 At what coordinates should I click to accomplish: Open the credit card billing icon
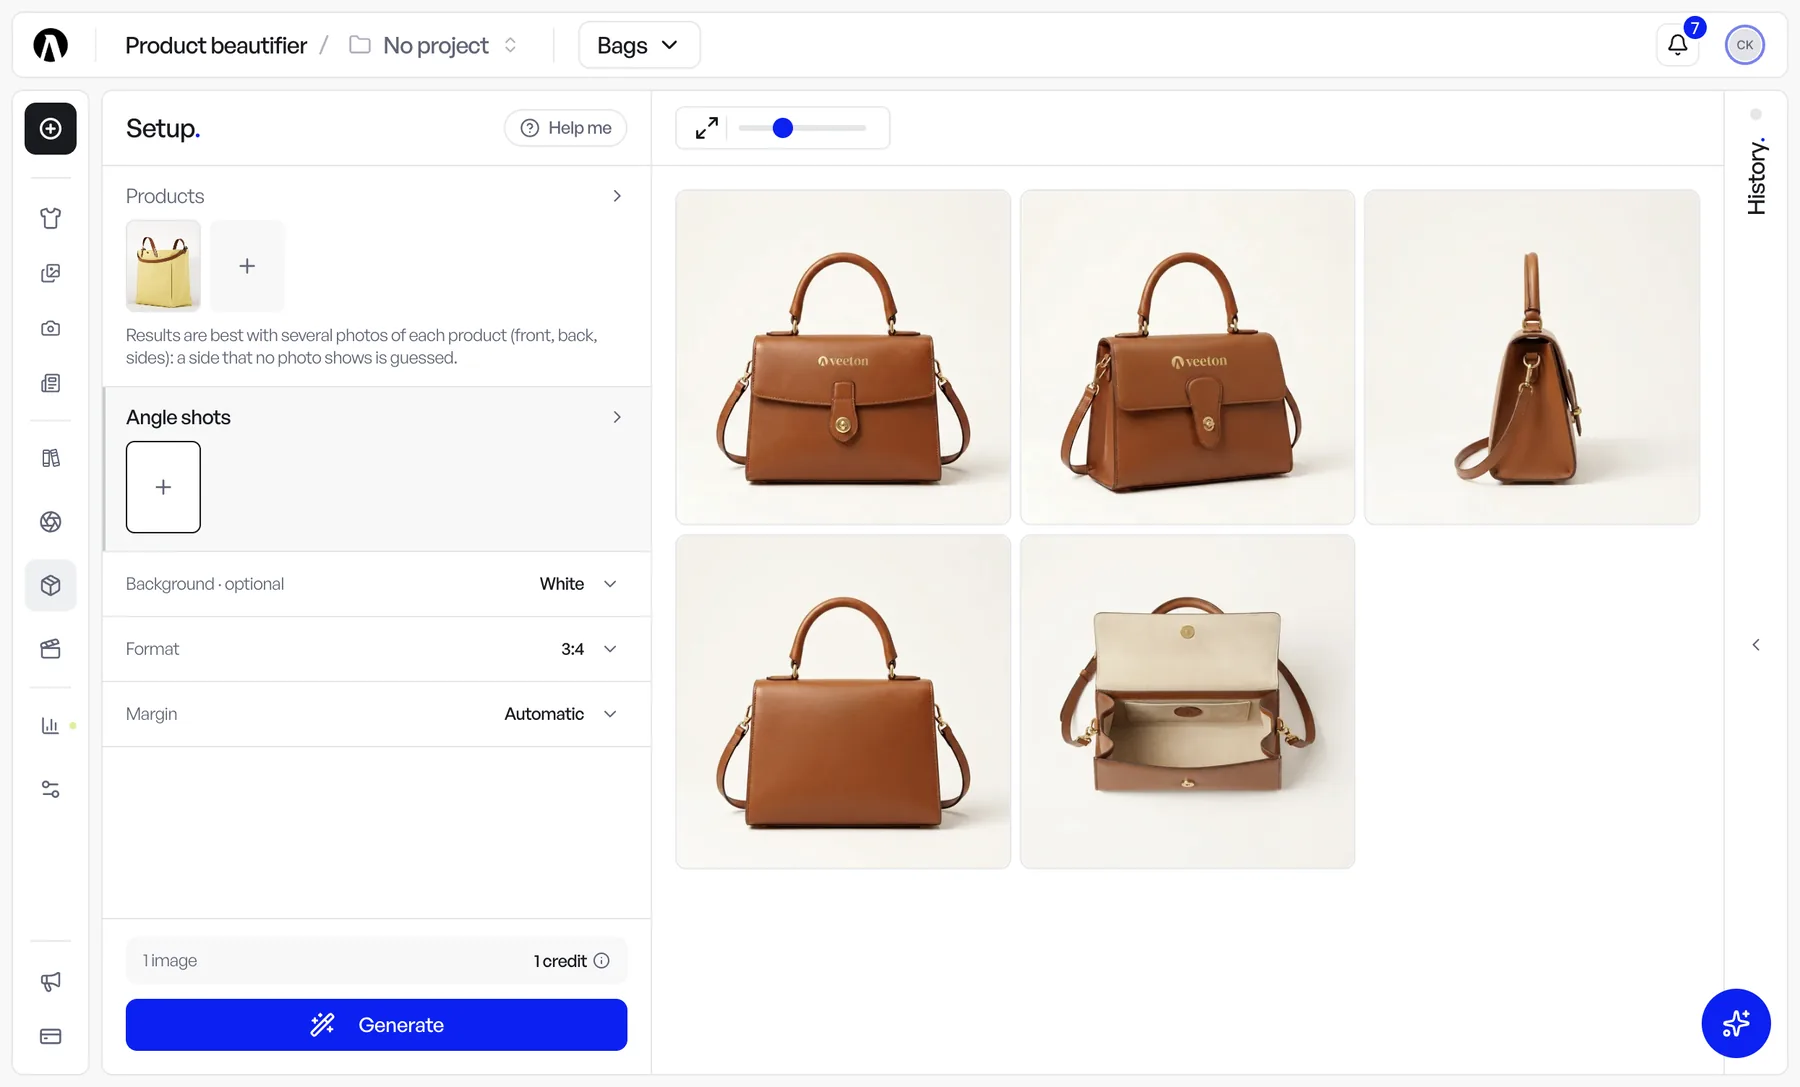click(x=50, y=1036)
